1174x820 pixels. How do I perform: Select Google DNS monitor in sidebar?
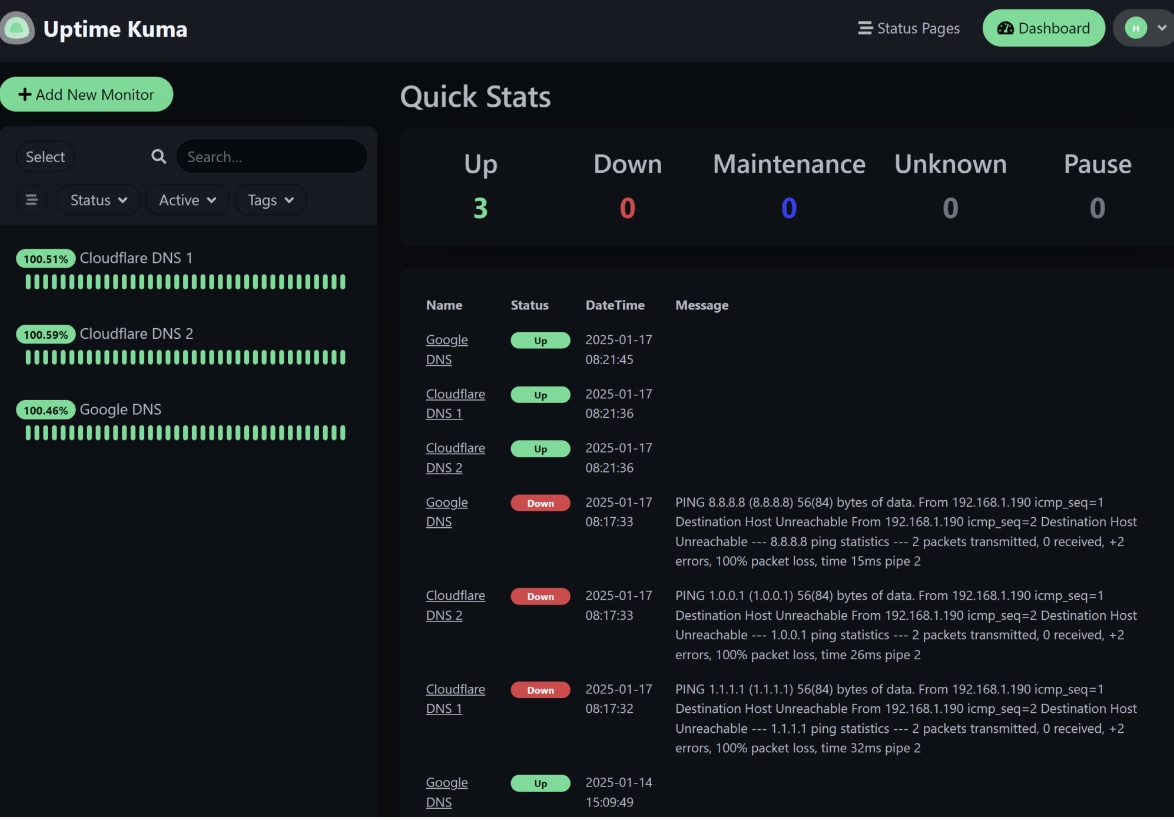pos(121,409)
